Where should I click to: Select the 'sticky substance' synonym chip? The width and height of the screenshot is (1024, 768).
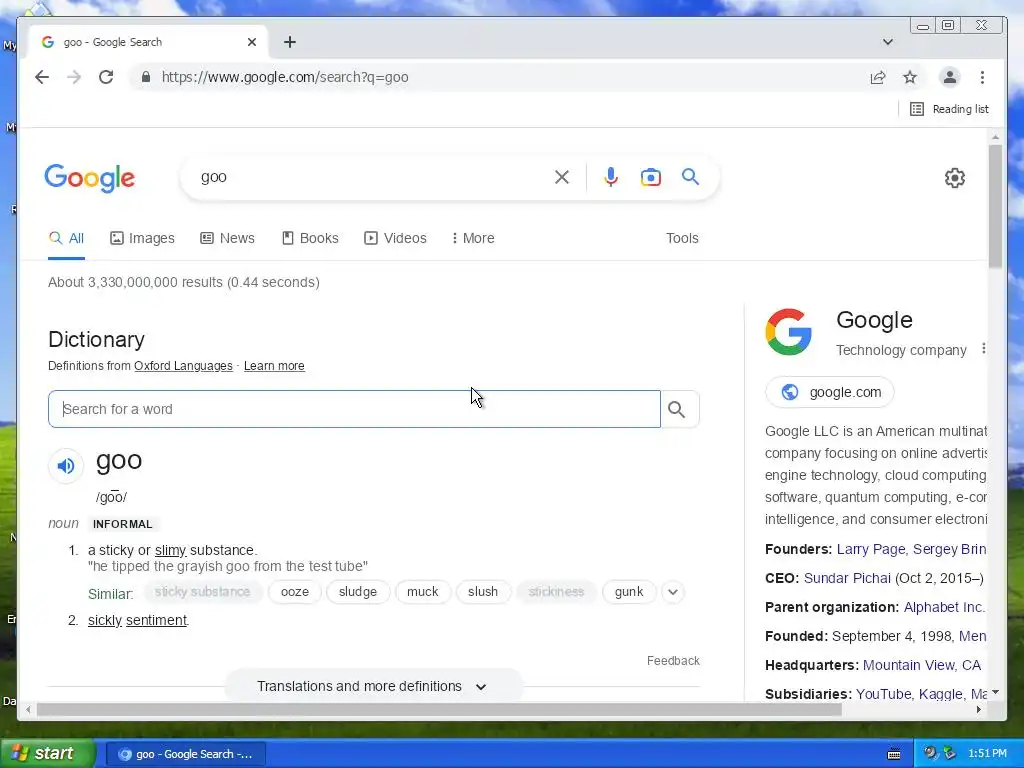click(202, 592)
